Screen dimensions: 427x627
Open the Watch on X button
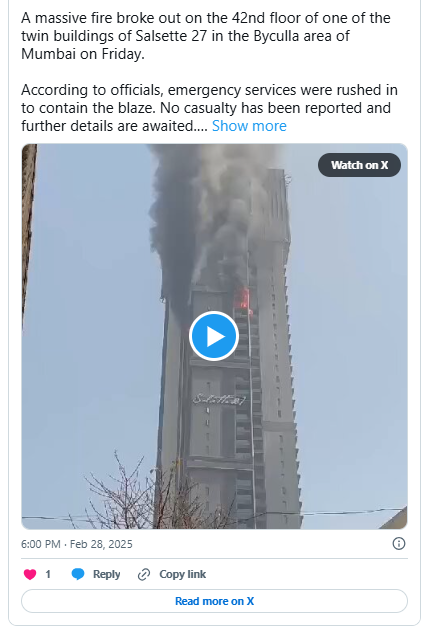point(359,165)
